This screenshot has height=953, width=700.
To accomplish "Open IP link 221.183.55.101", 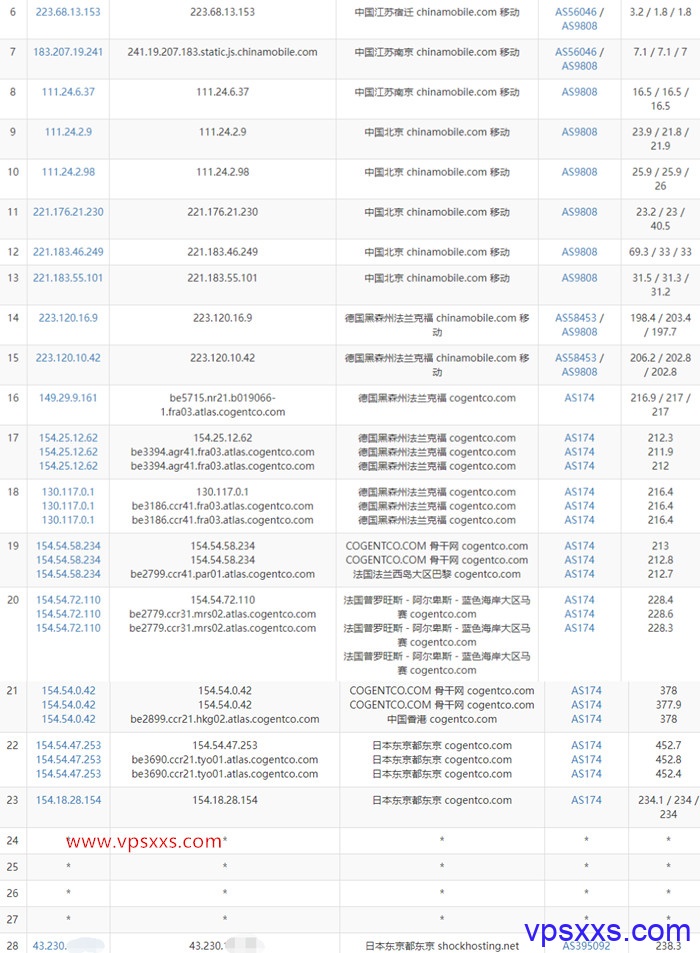I will coord(68,278).
